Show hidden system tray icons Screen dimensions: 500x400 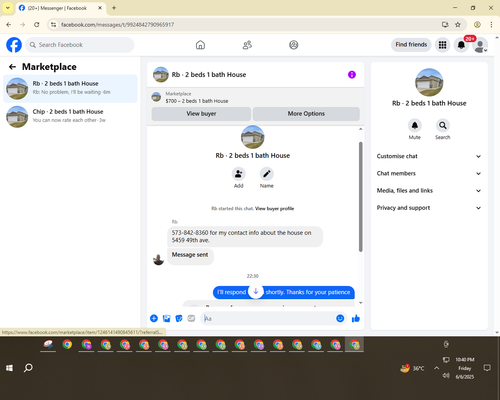pos(436,368)
